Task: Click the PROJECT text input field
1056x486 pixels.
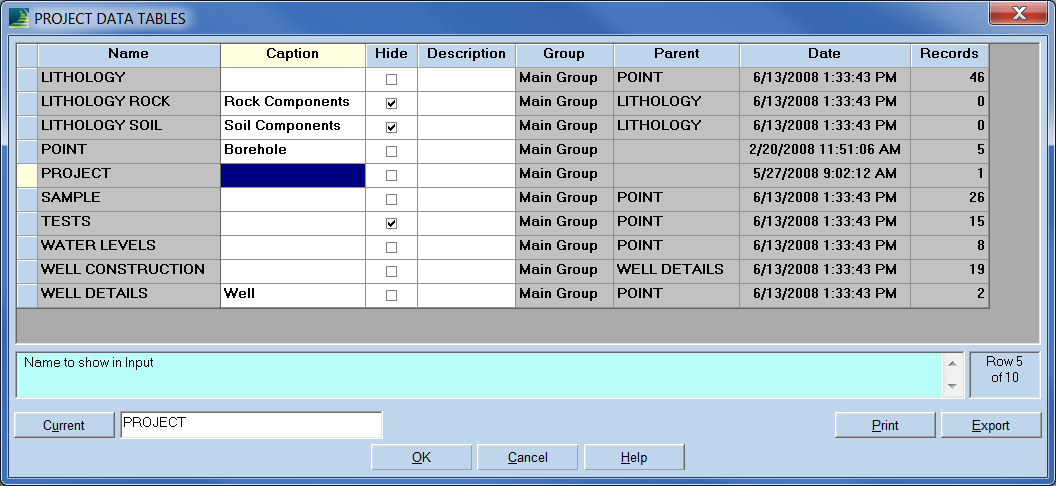Action: 251,425
